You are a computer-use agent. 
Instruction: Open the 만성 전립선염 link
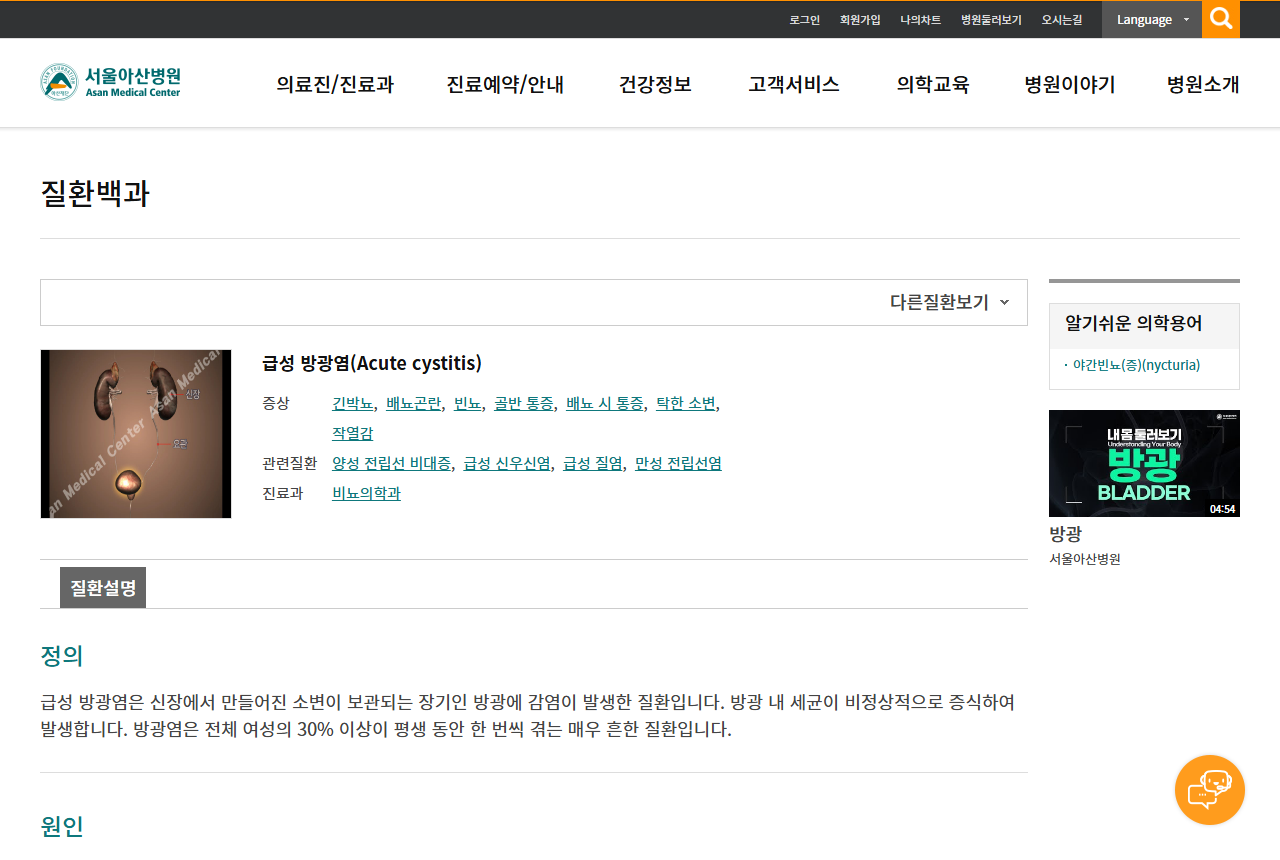point(678,464)
